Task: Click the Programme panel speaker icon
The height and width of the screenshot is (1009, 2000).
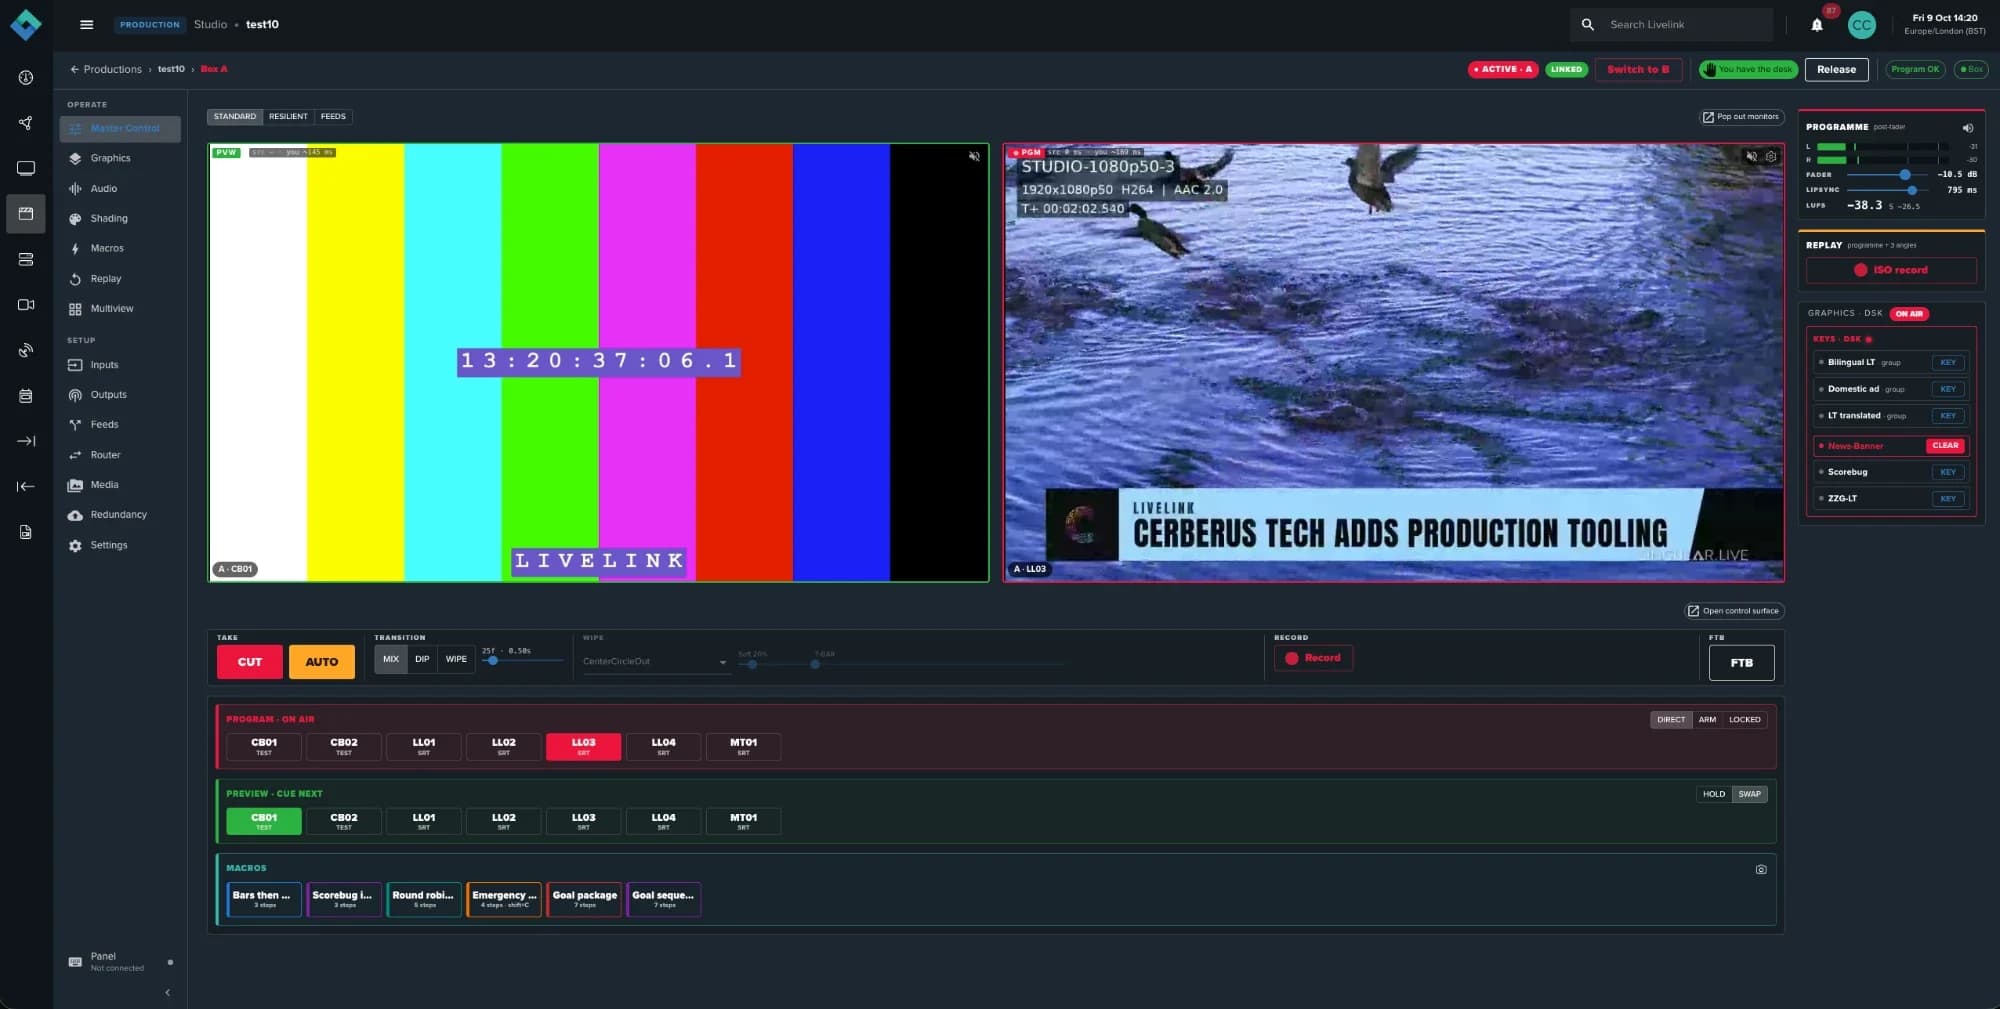Action: tap(1967, 128)
